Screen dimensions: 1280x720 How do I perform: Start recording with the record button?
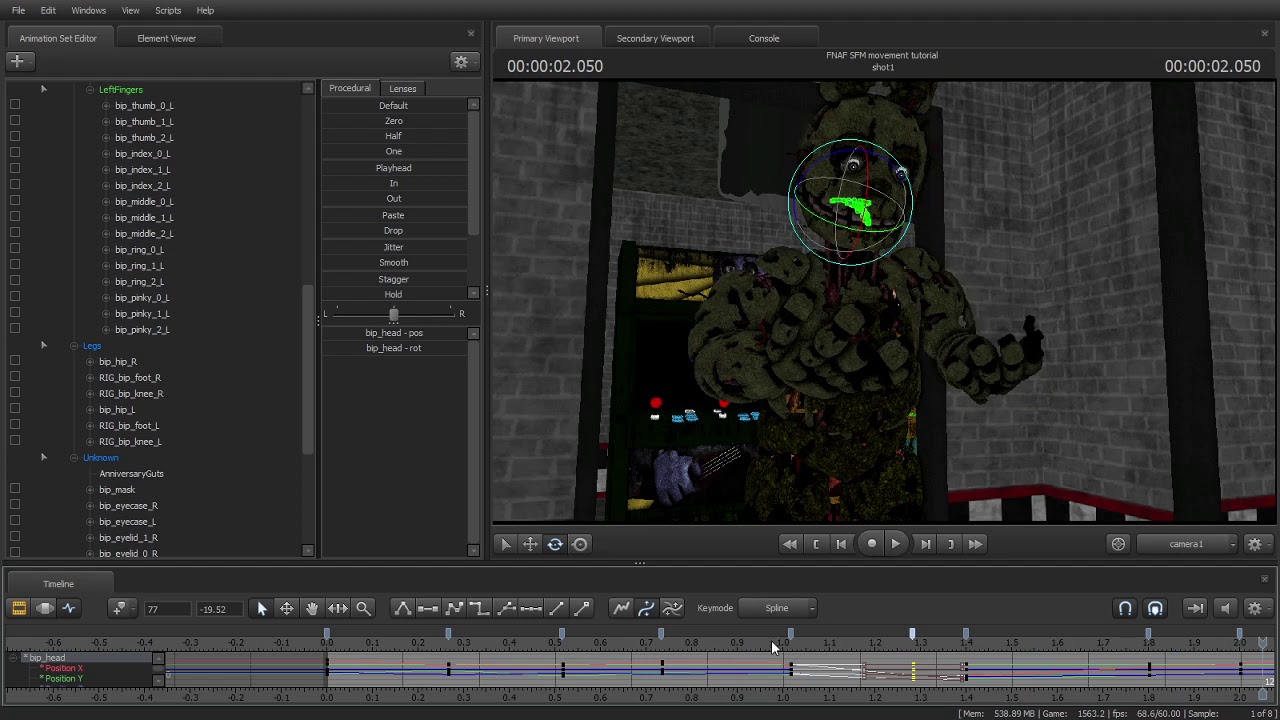click(x=871, y=544)
